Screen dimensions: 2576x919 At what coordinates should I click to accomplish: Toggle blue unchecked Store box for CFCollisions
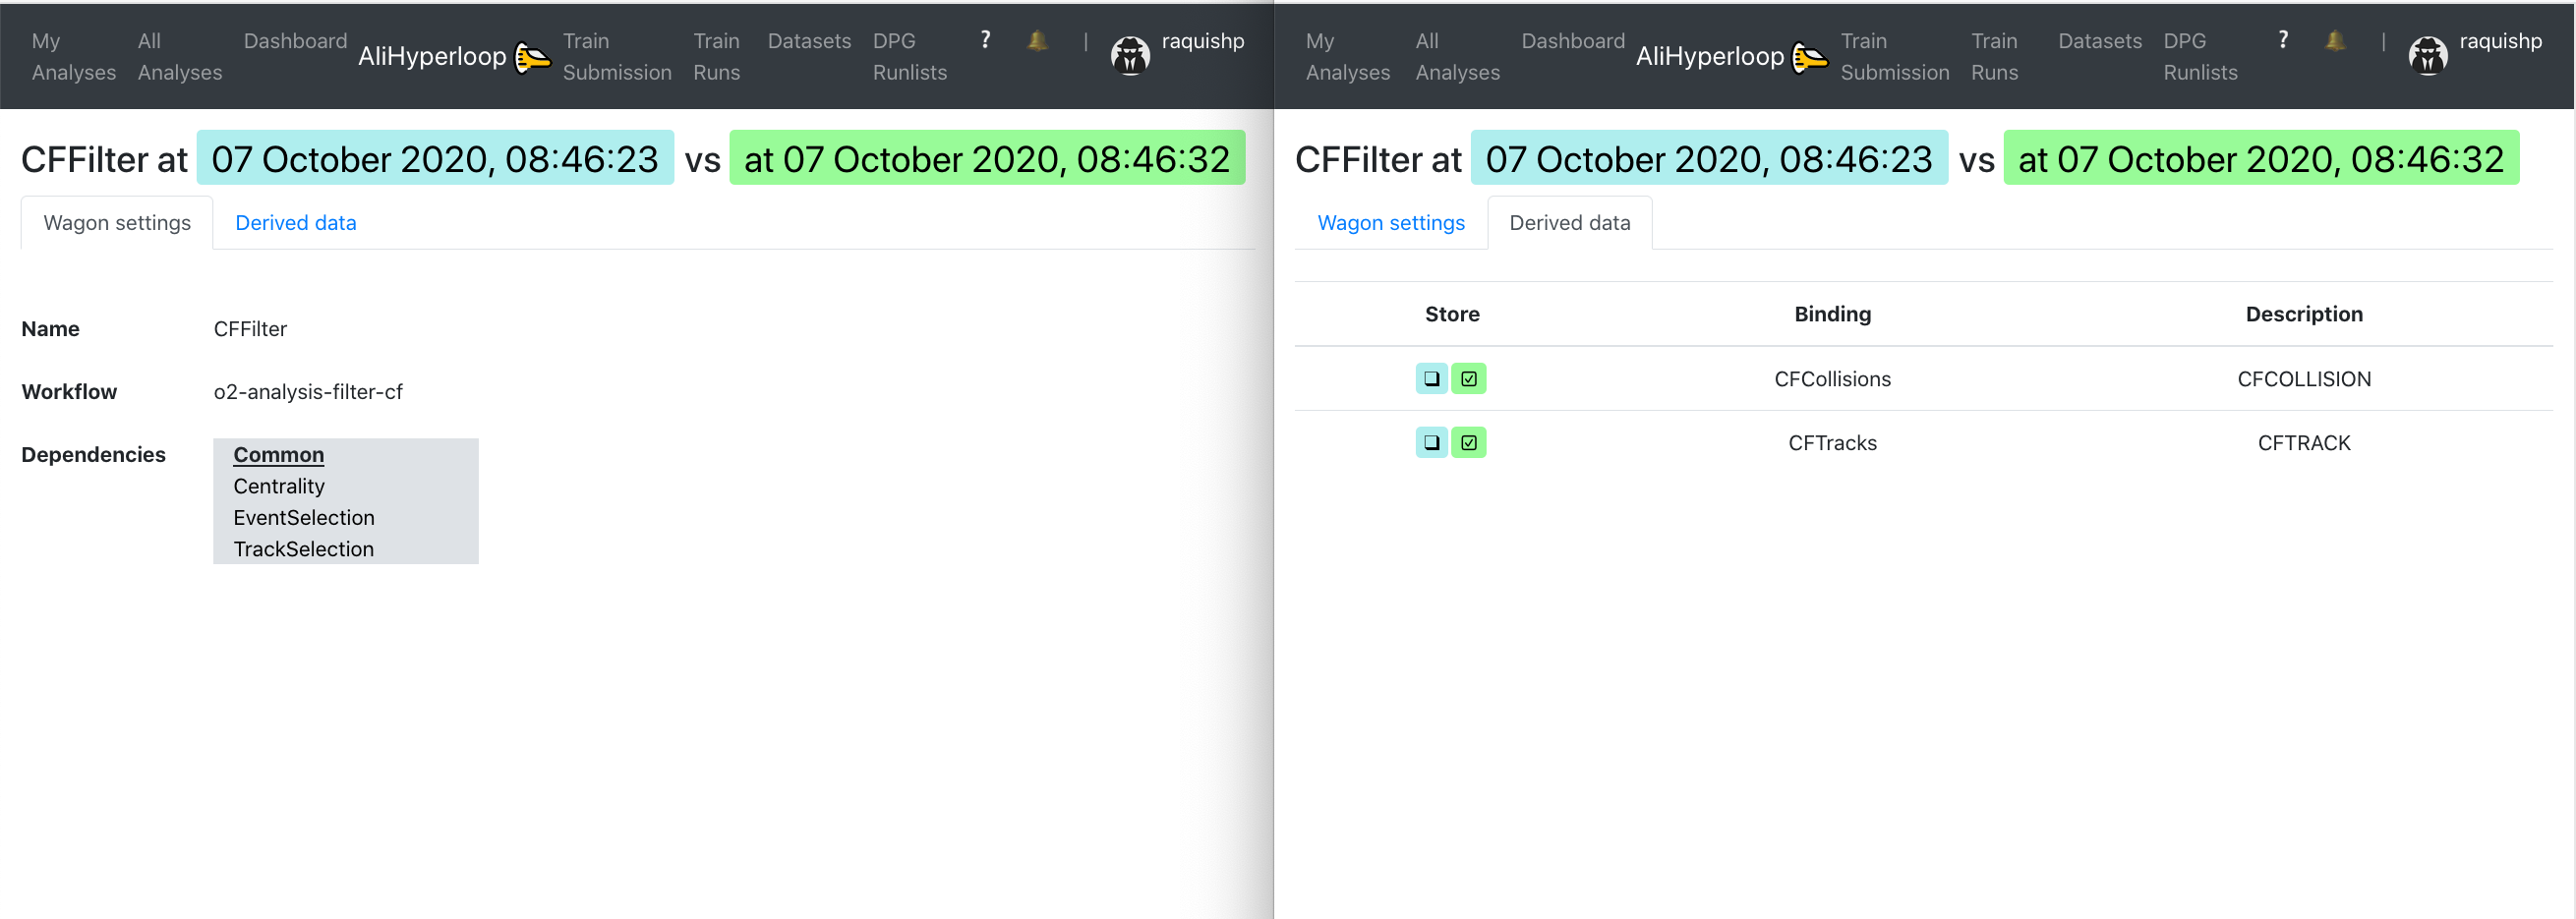tap(1431, 379)
